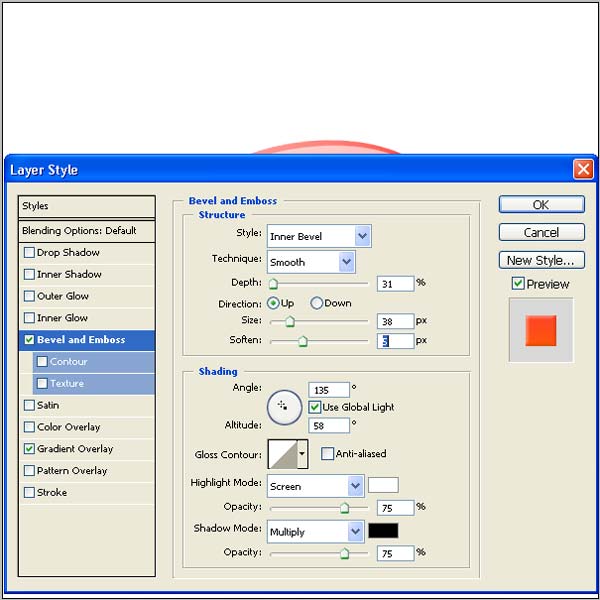Viewport: 600px width, 600px height.
Task: Enable the Inner Glow checkbox
Action: click(x=29, y=318)
